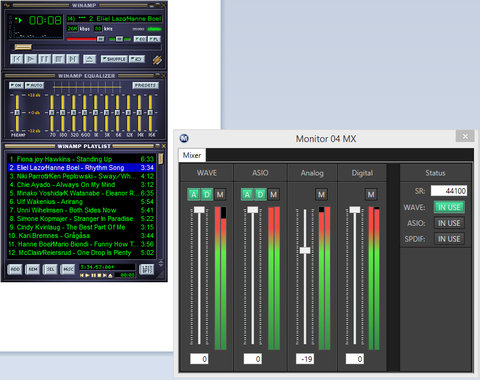Click Winamp lightning bolt about icon
480x380 pixels.
(157, 60)
